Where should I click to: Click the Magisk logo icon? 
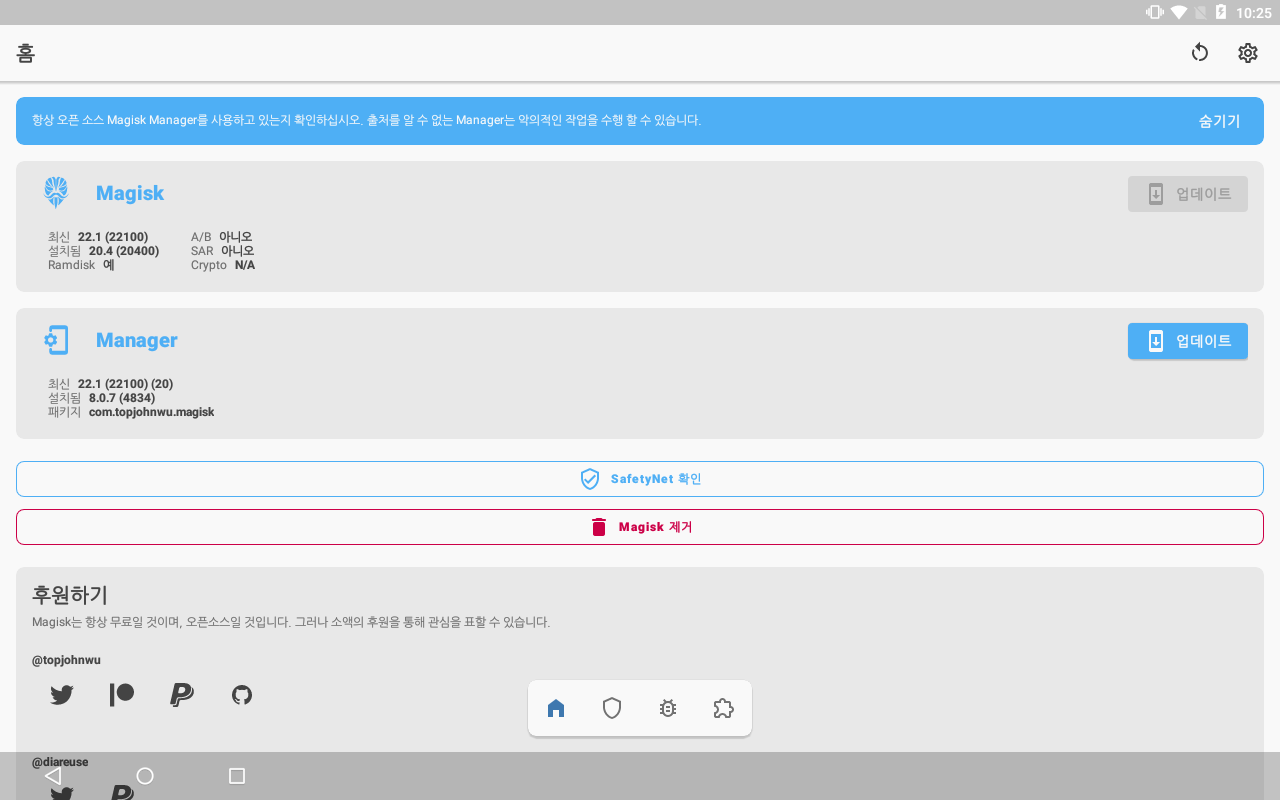click(56, 193)
